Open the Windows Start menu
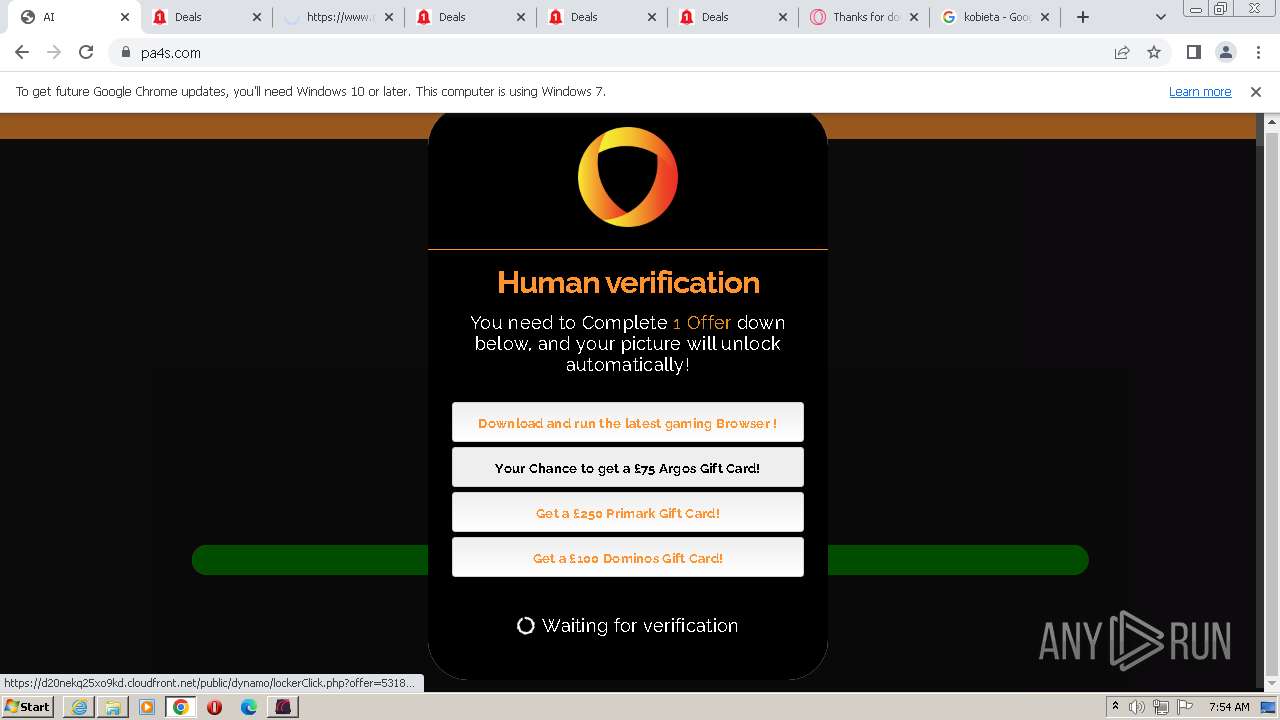Screen dimensions: 1280x720 (x=28, y=707)
